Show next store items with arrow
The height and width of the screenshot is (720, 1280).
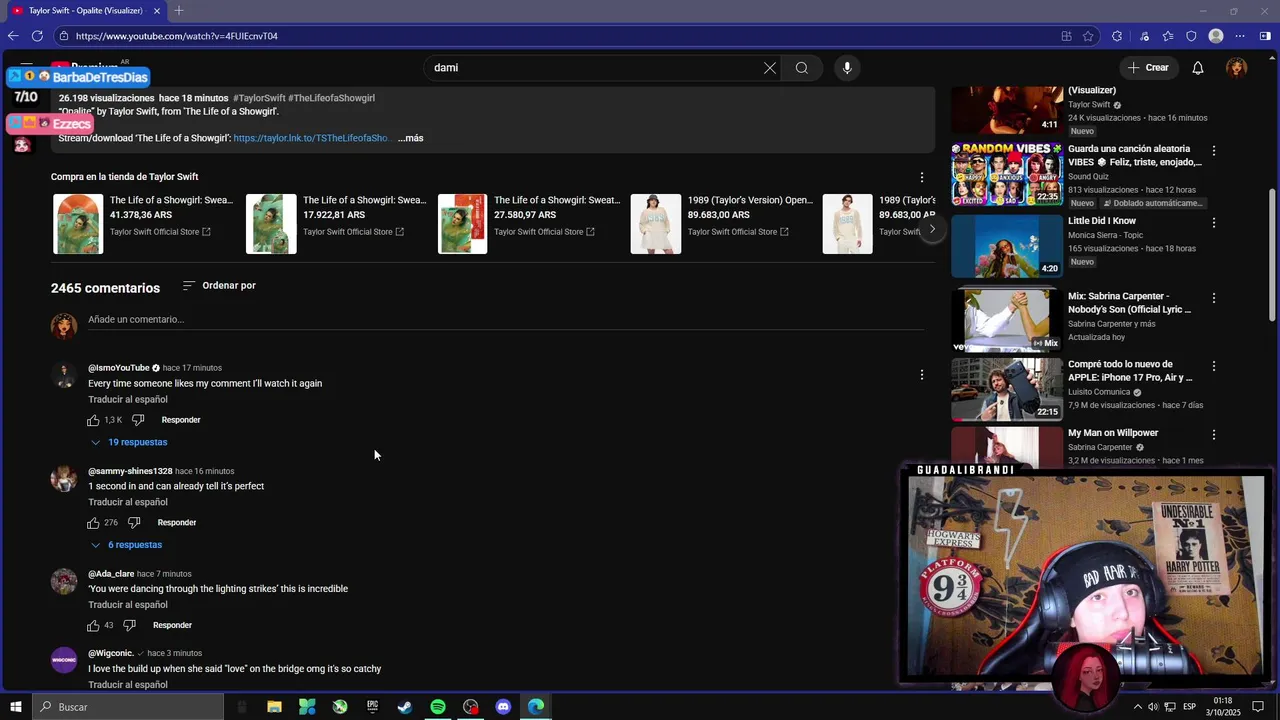click(932, 229)
